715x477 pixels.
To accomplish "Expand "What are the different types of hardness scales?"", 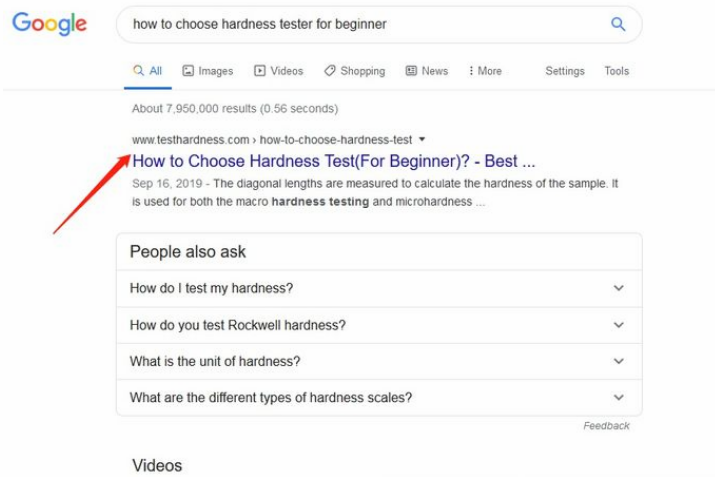I will pos(379,397).
